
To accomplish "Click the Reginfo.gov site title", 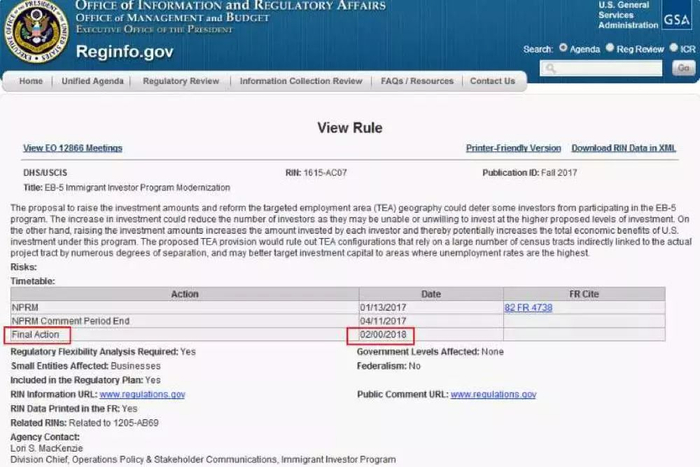I will click(x=125, y=52).
